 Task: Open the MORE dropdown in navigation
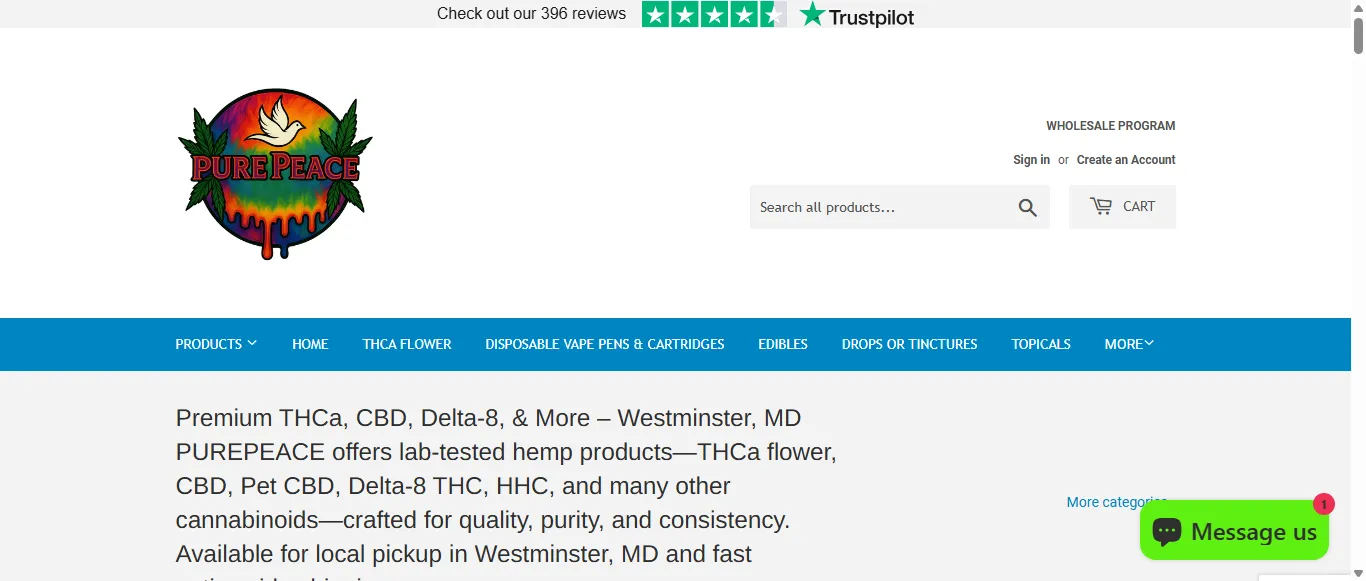1128,344
